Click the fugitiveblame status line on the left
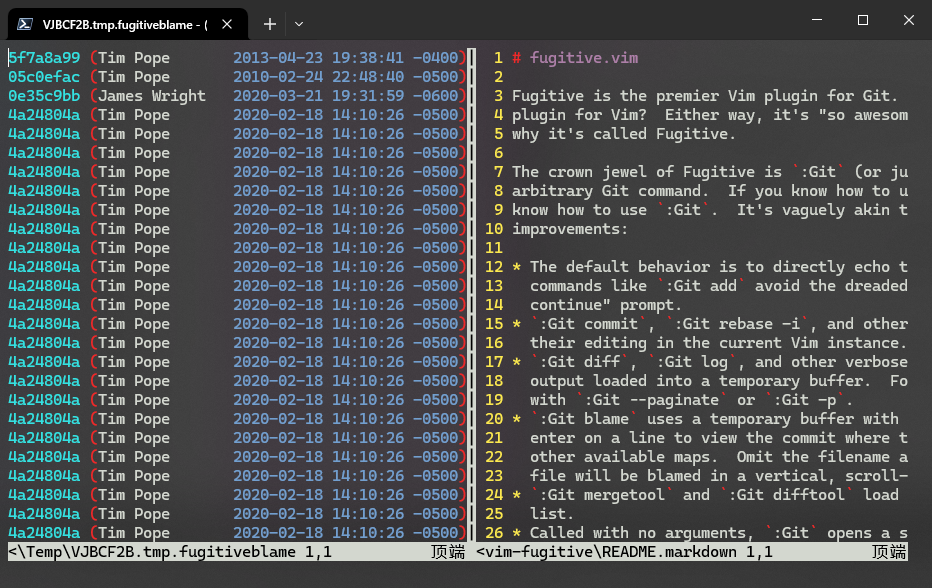 (x=237, y=552)
